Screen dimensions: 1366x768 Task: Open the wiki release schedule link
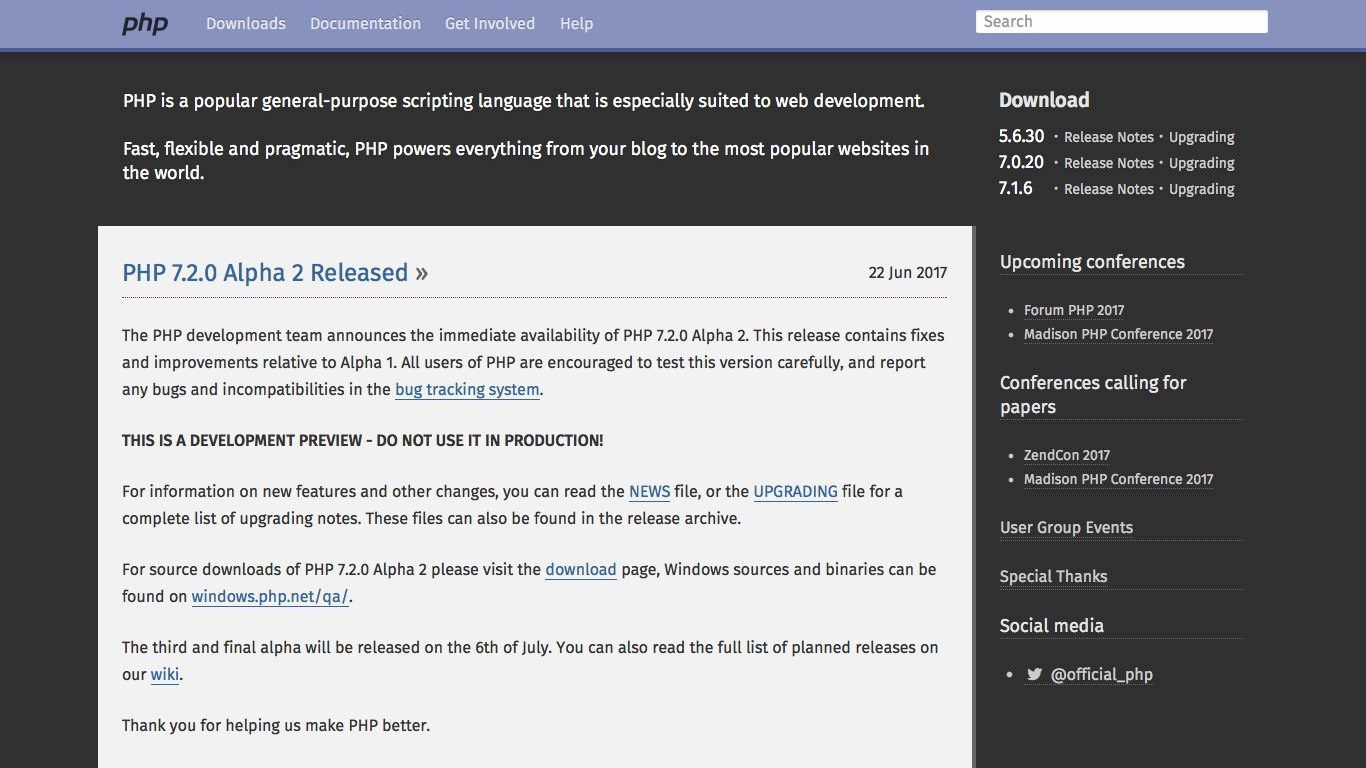164,674
